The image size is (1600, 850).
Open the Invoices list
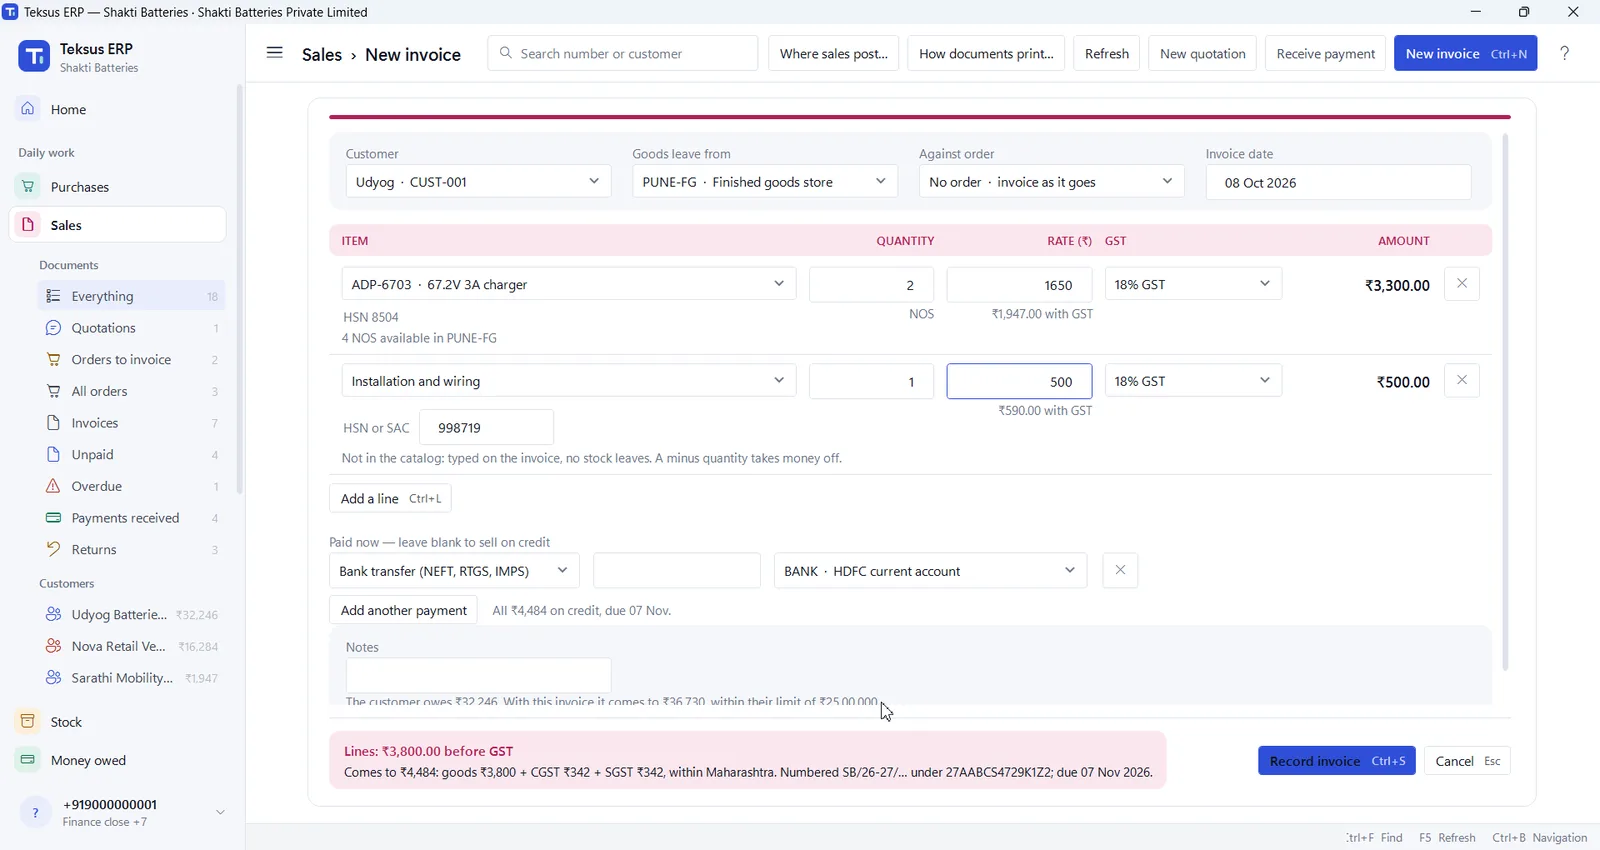[x=132, y=423]
